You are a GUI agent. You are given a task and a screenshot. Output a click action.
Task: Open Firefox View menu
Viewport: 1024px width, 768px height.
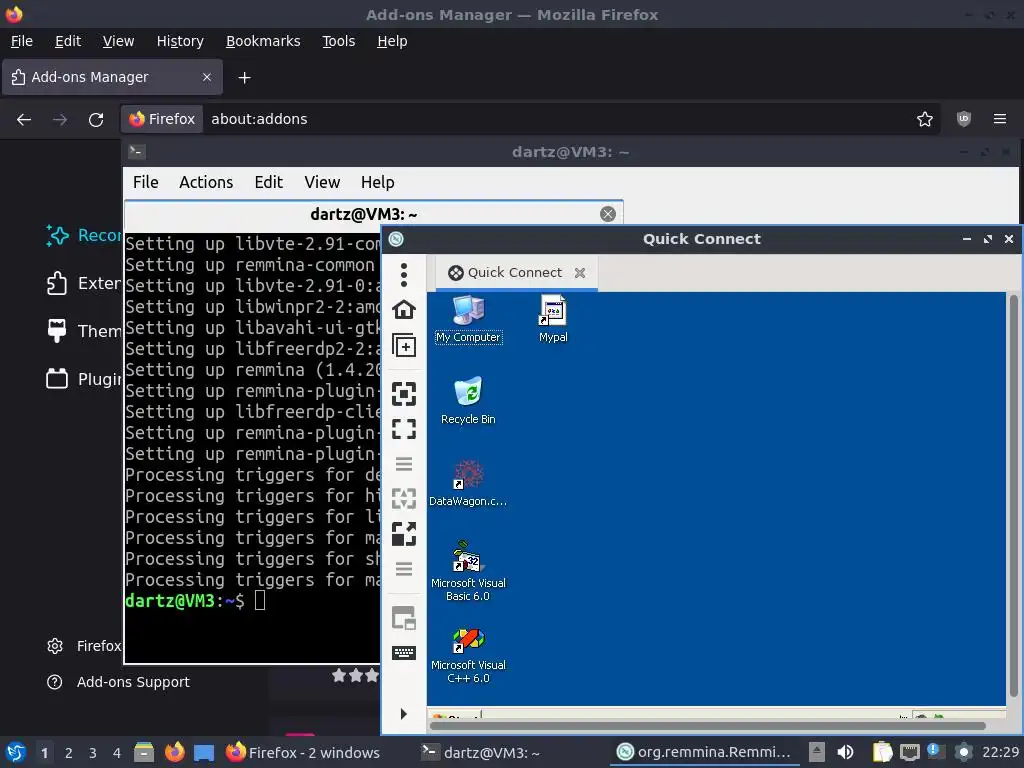pos(118,41)
